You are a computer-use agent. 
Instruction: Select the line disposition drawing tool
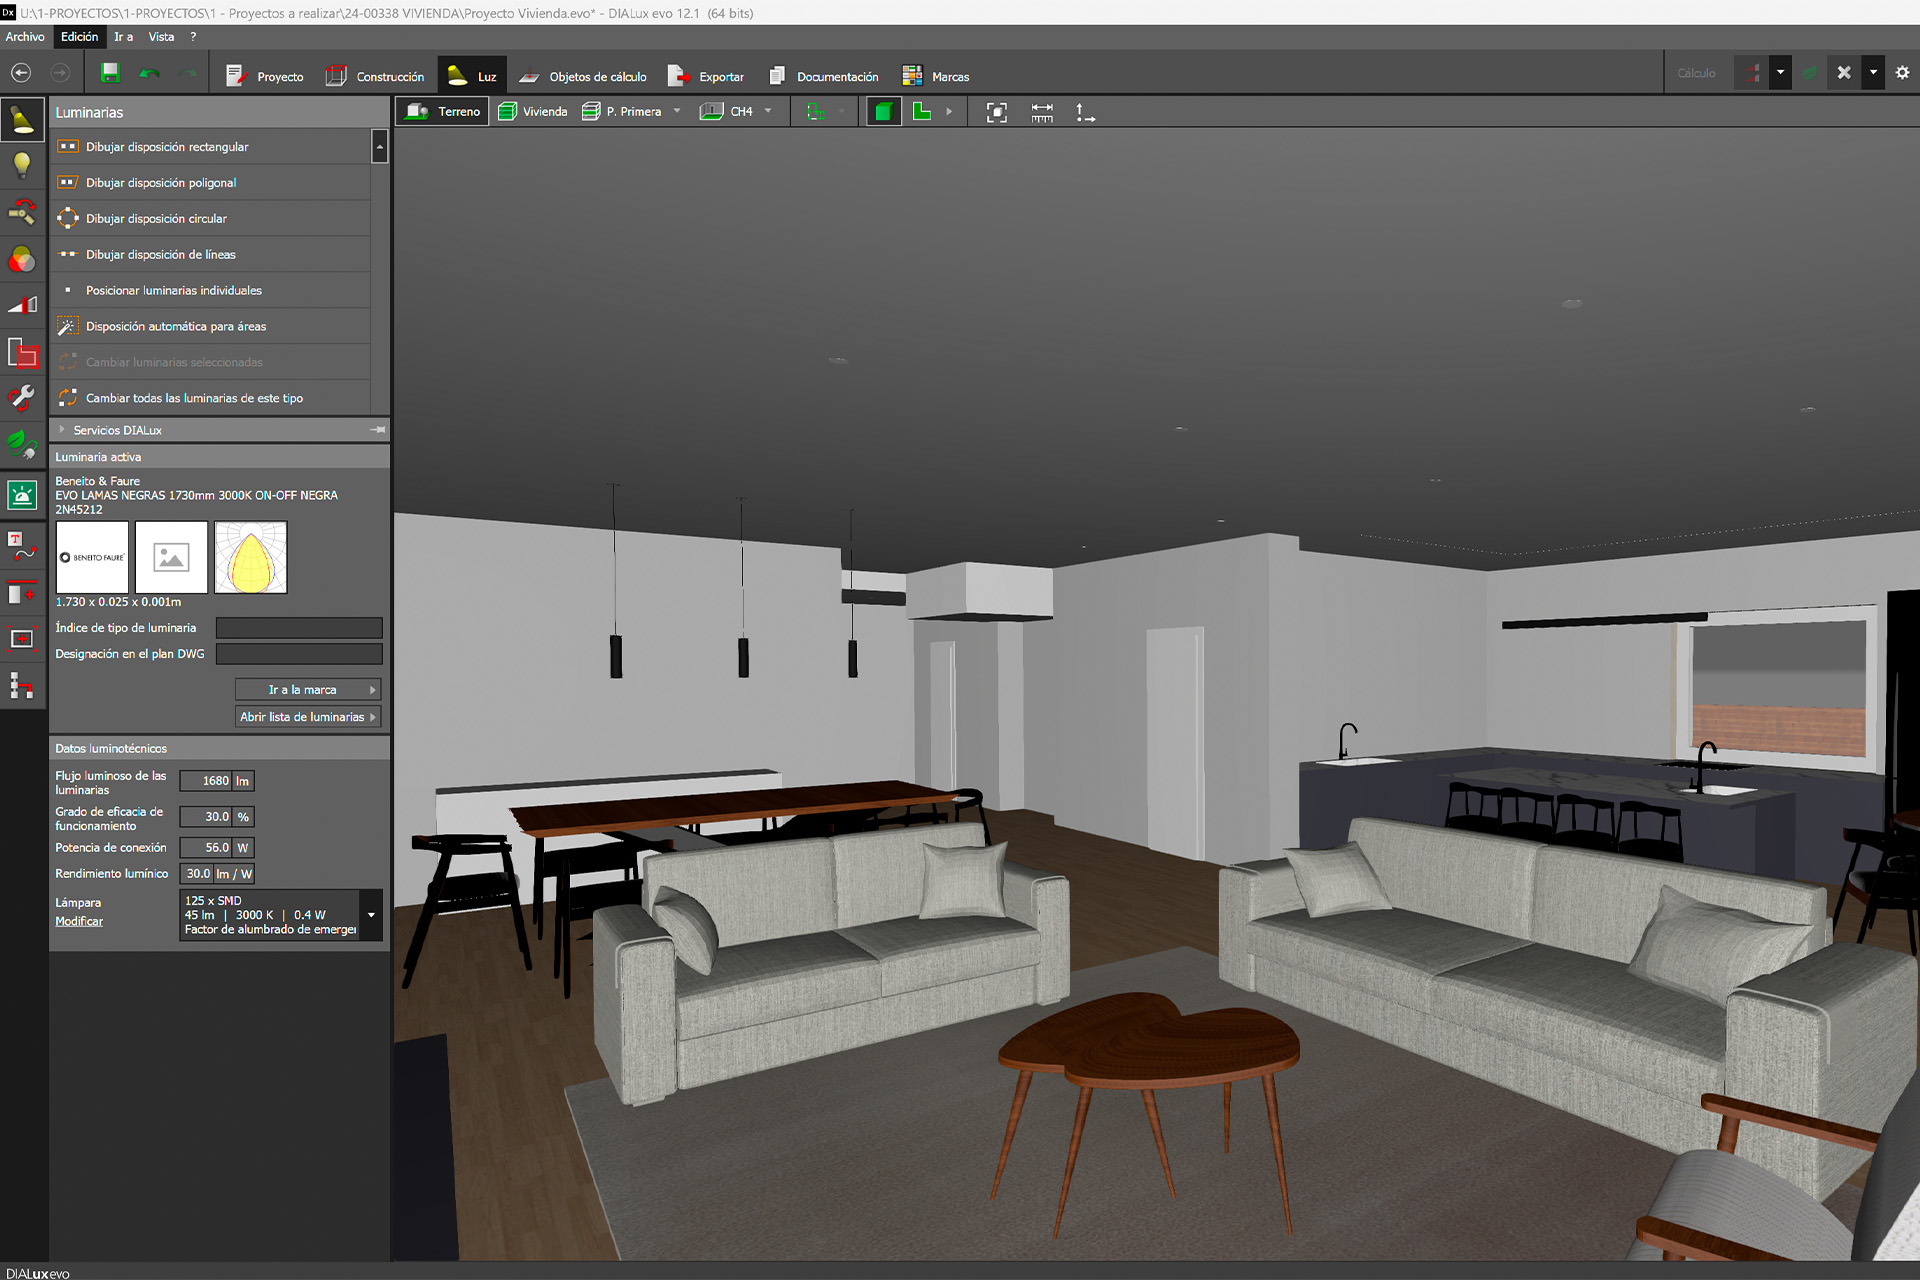(x=159, y=254)
